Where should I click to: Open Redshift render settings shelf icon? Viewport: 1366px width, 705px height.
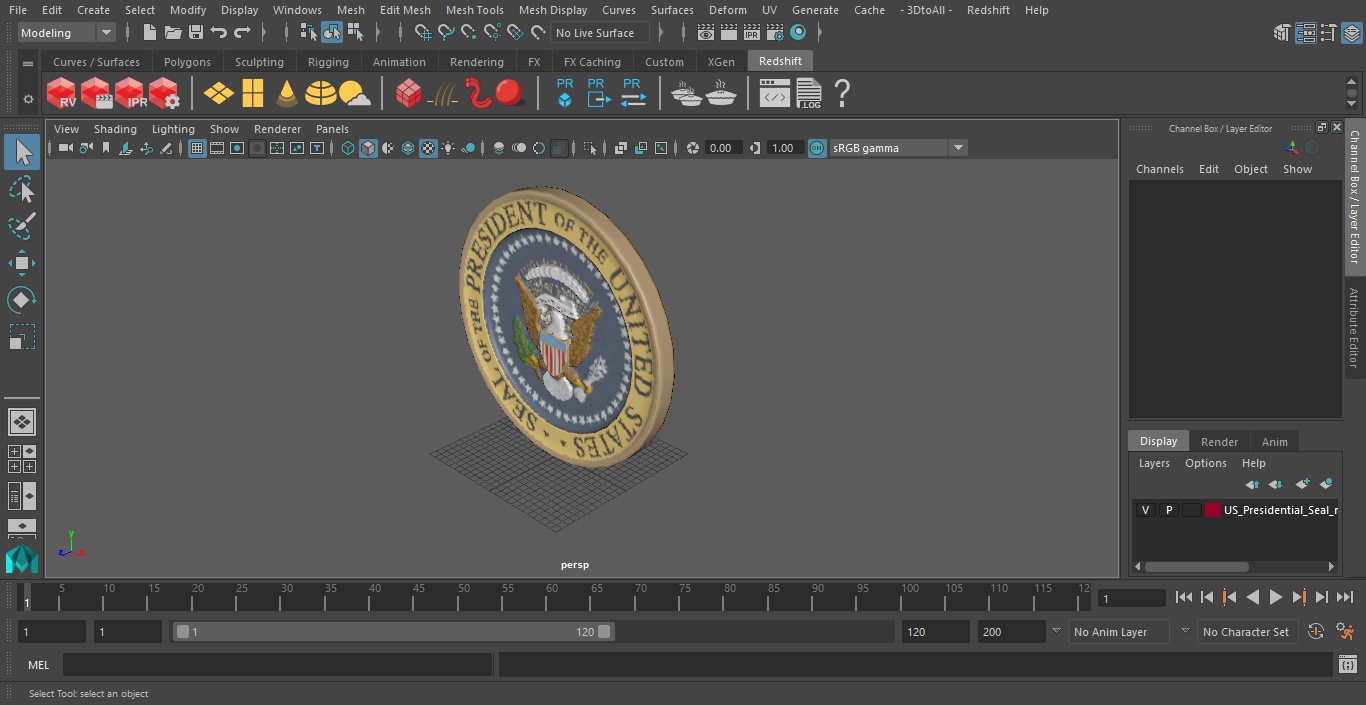(164, 94)
